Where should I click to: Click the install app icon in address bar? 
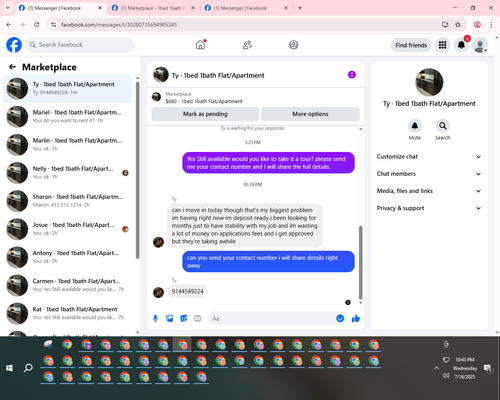pos(445,25)
